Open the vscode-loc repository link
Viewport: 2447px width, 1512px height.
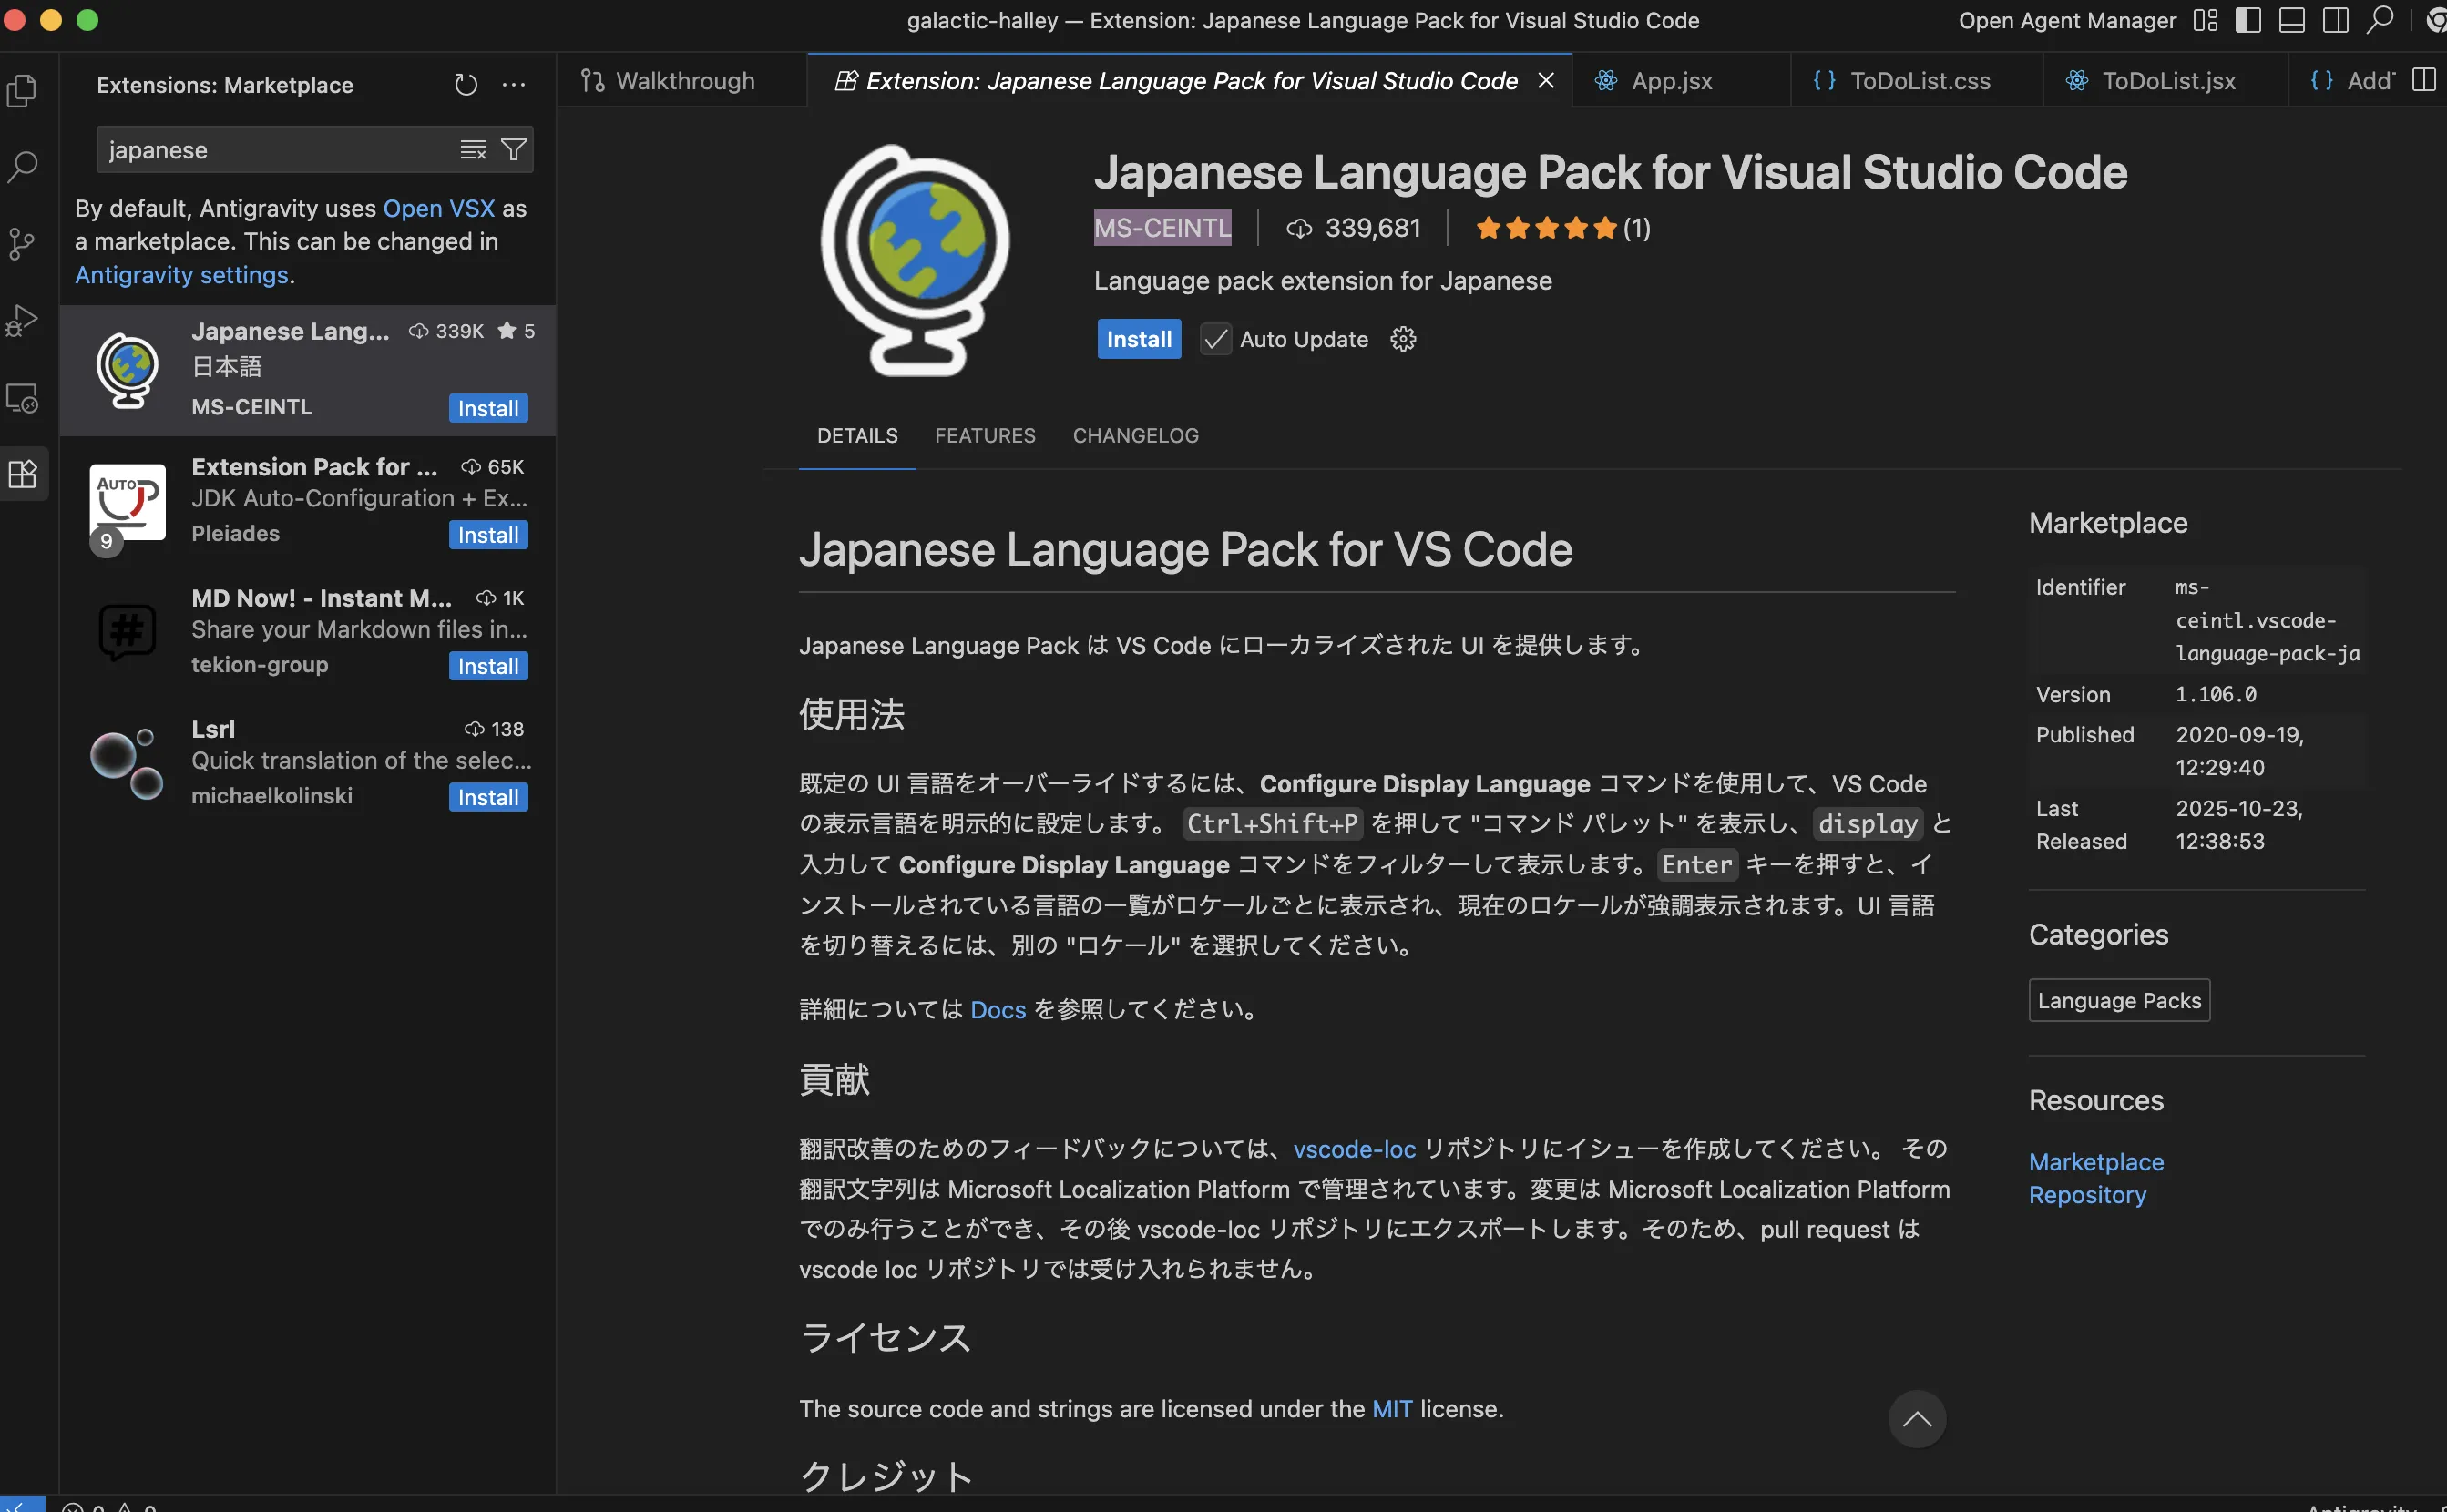1354,1149
